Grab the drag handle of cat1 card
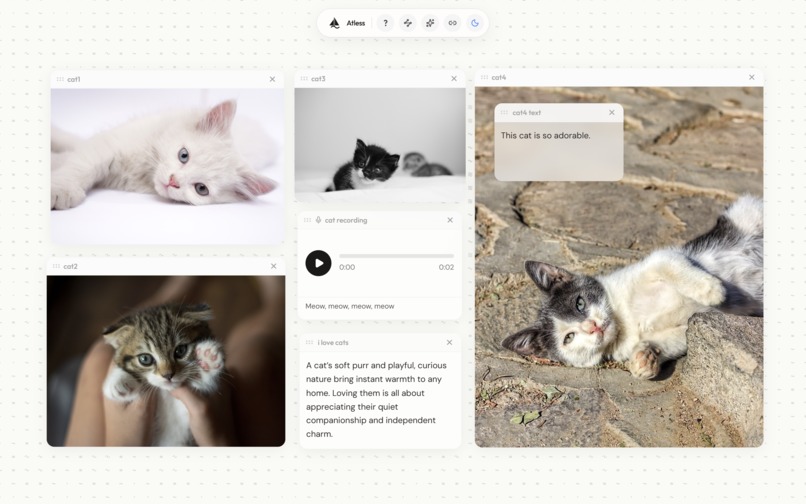 pyautogui.click(x=60, y=79)
